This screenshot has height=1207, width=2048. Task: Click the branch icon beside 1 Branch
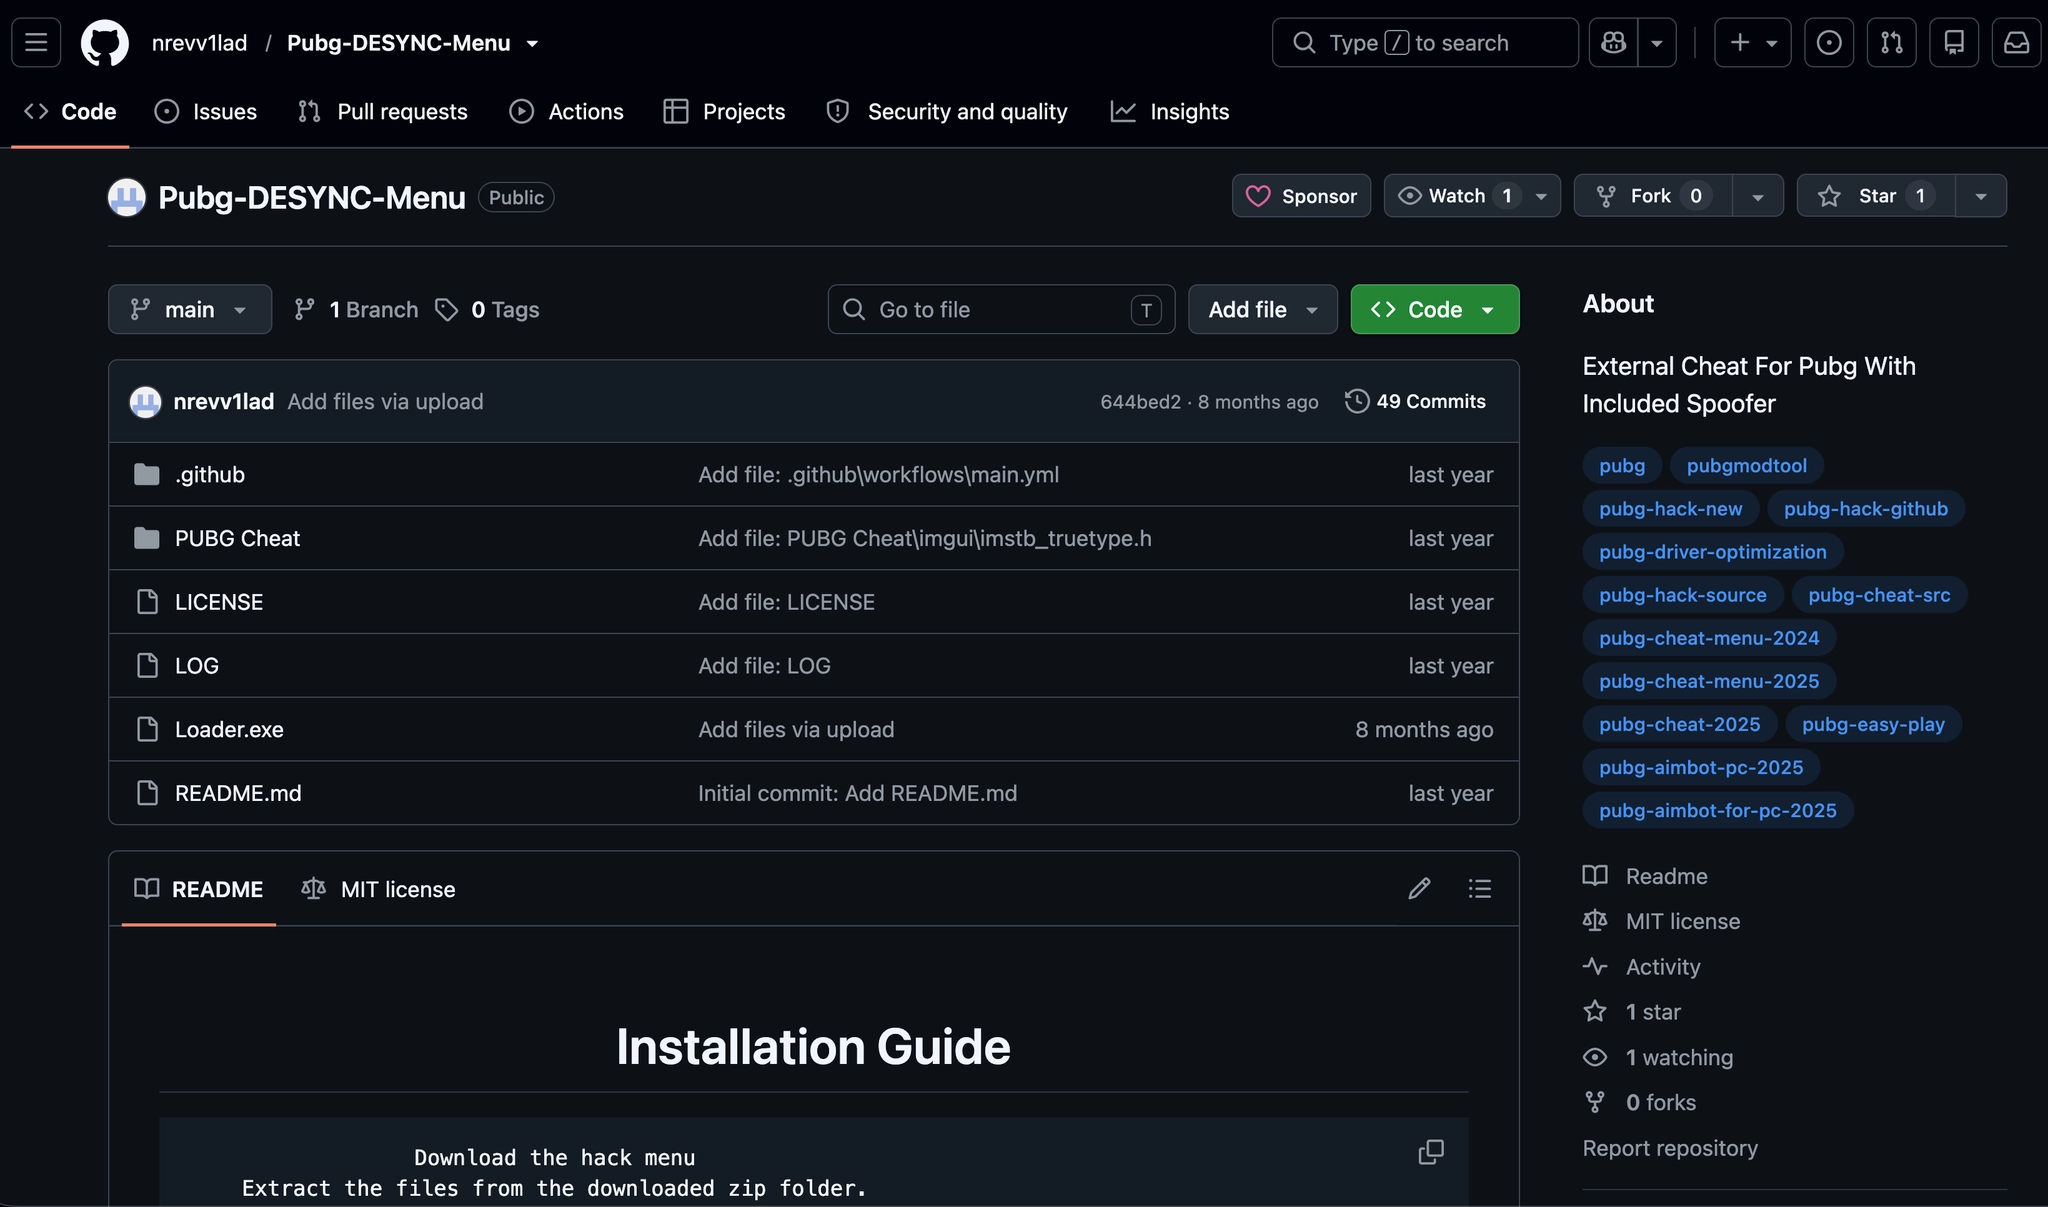(x=305, y=310)
